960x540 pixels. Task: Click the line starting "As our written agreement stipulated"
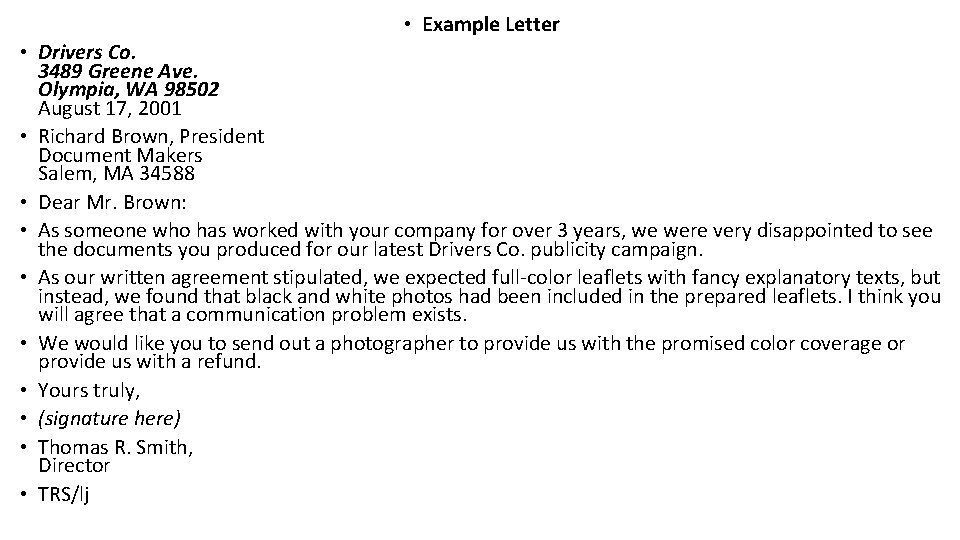coord(489,277)
